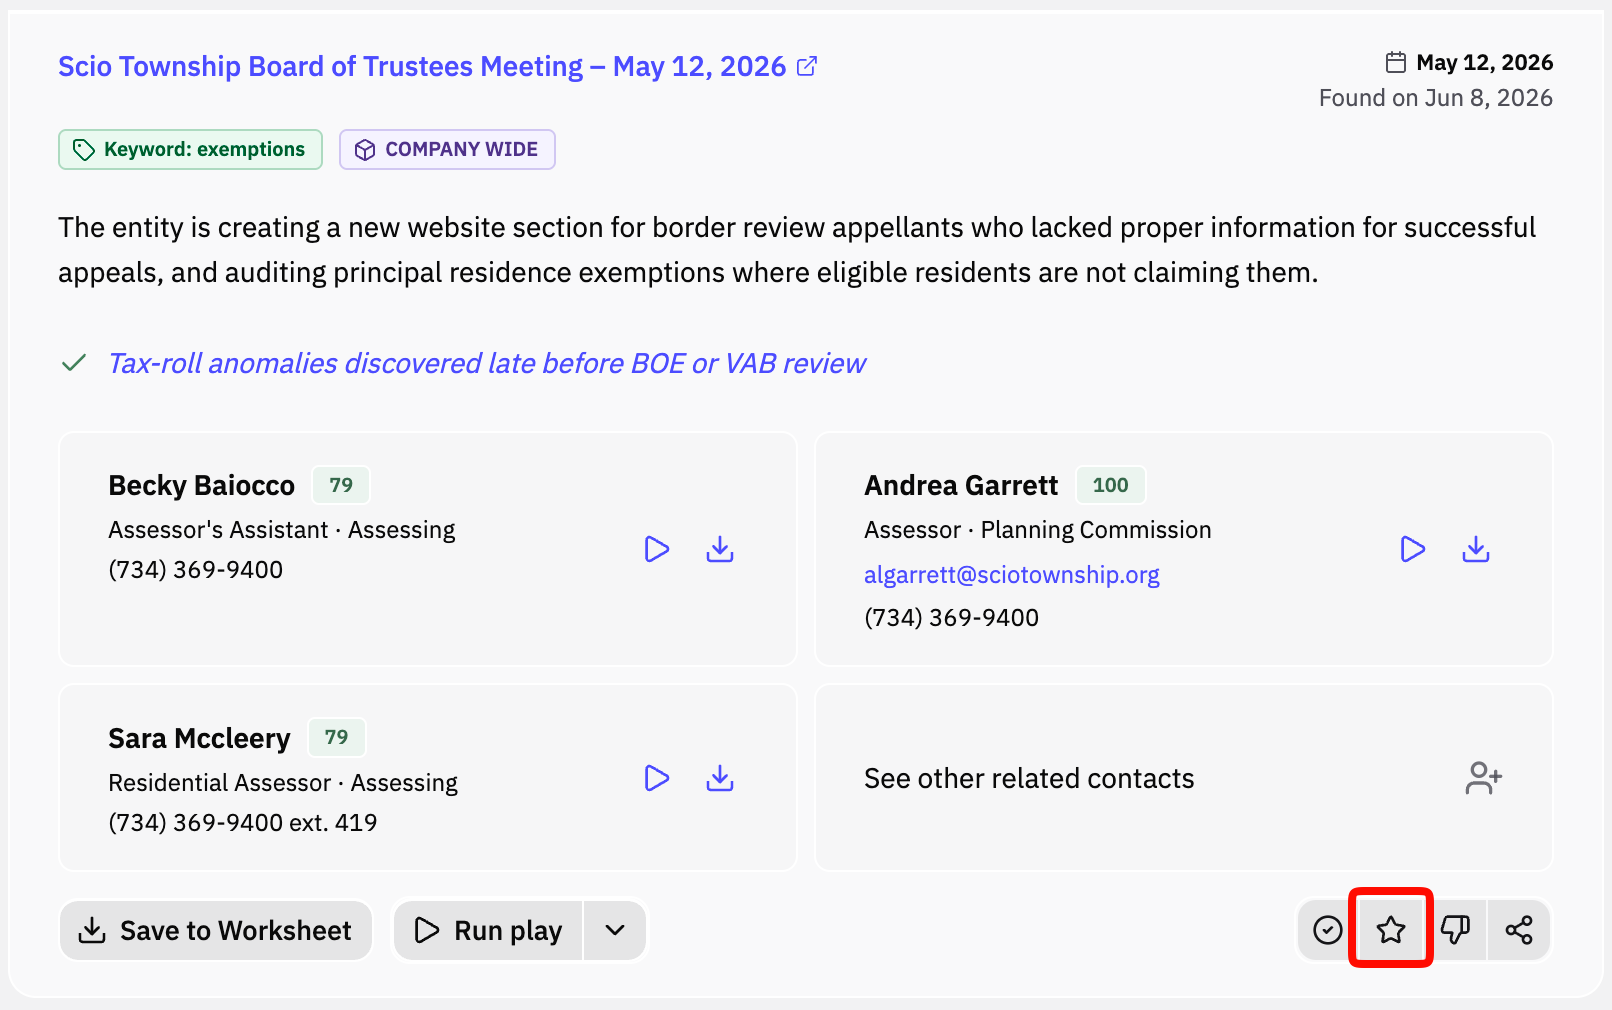Image resolution: width=1612 pixels, height=1010 pixels.
Task: Run play for Becky Baiocco
Action: tap(656, 549)
